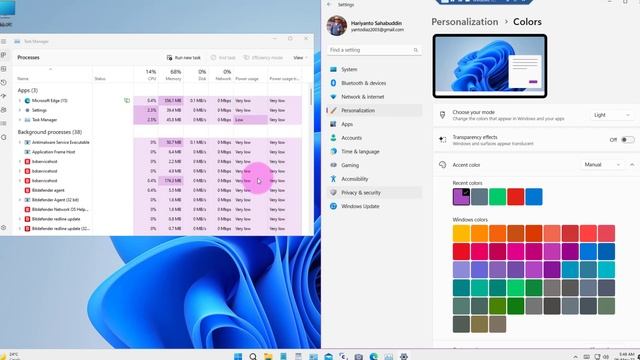
Task: Click End task button in Task Manager
Action: click(223, 58)
